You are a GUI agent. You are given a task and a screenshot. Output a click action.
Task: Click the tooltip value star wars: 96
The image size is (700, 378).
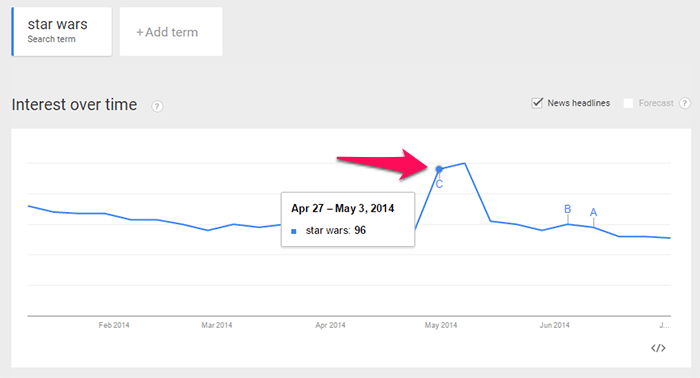[x=329, y=230]
